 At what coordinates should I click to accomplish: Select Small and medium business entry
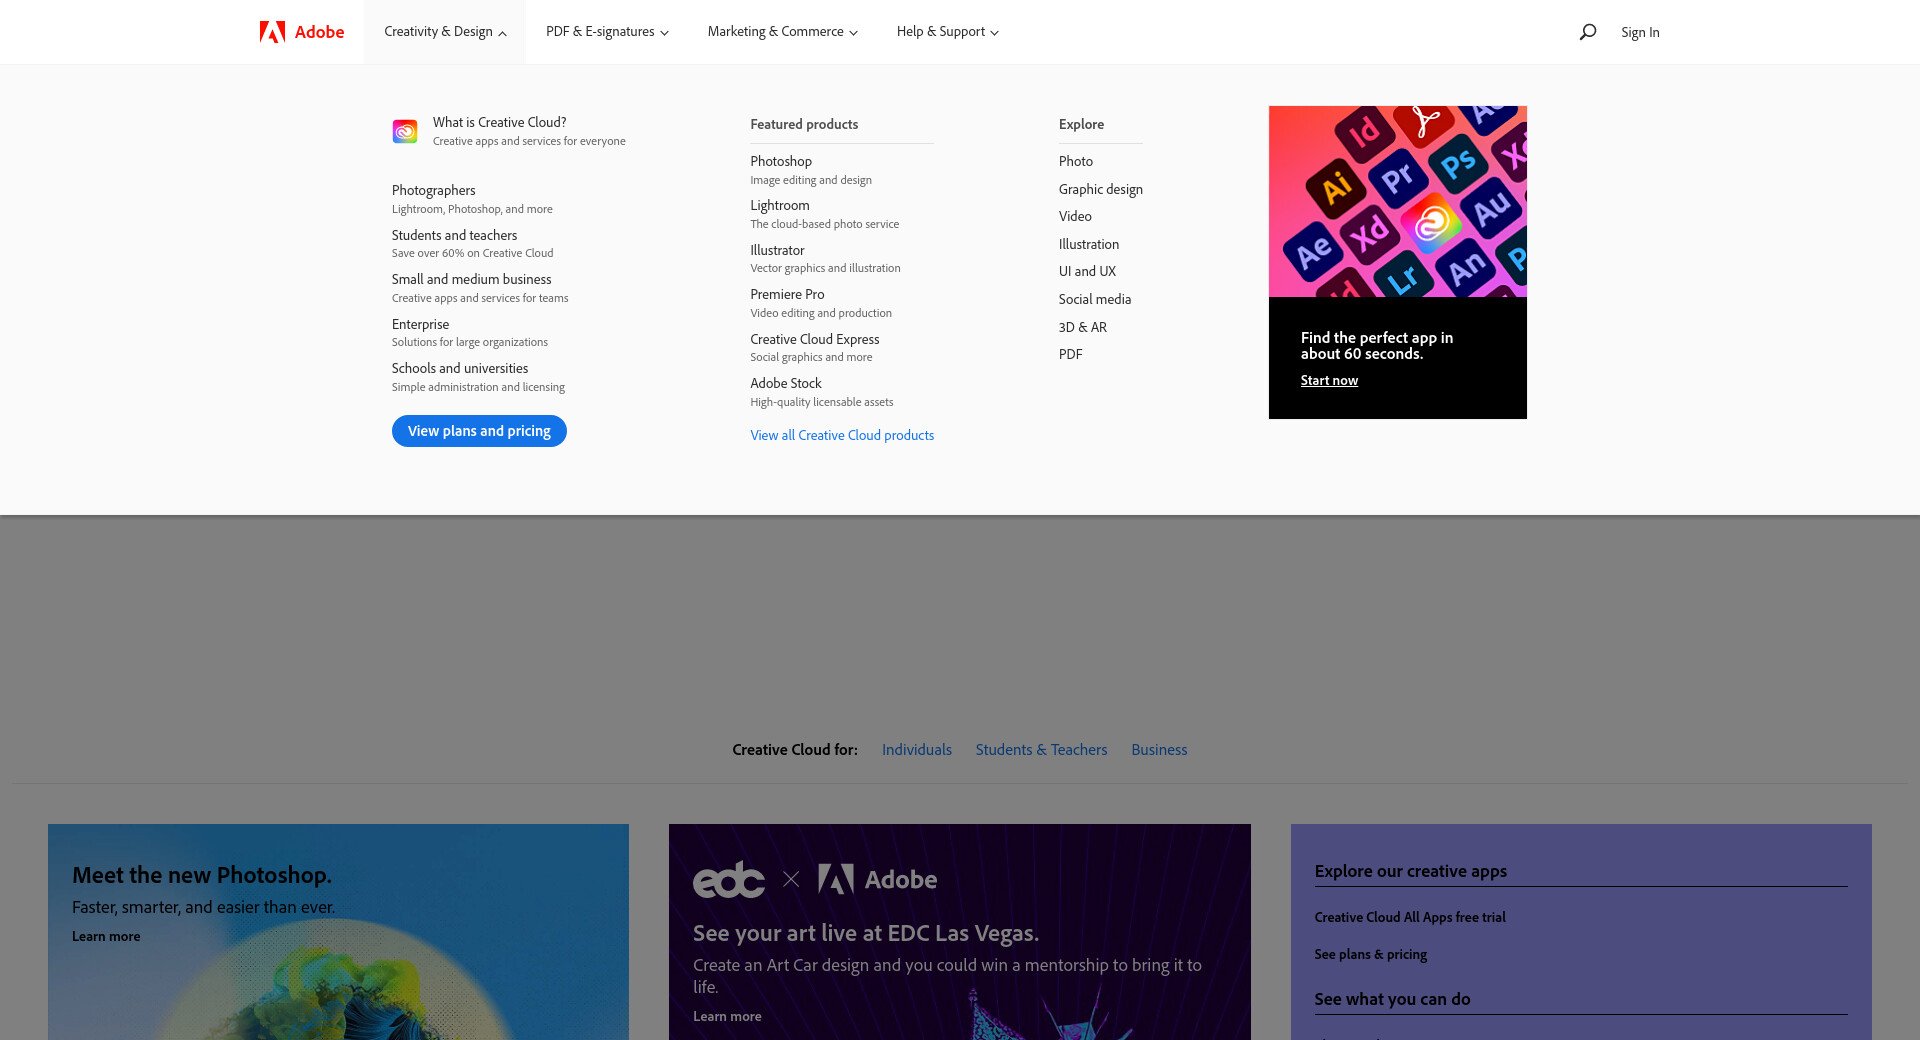tap(471, 279)
